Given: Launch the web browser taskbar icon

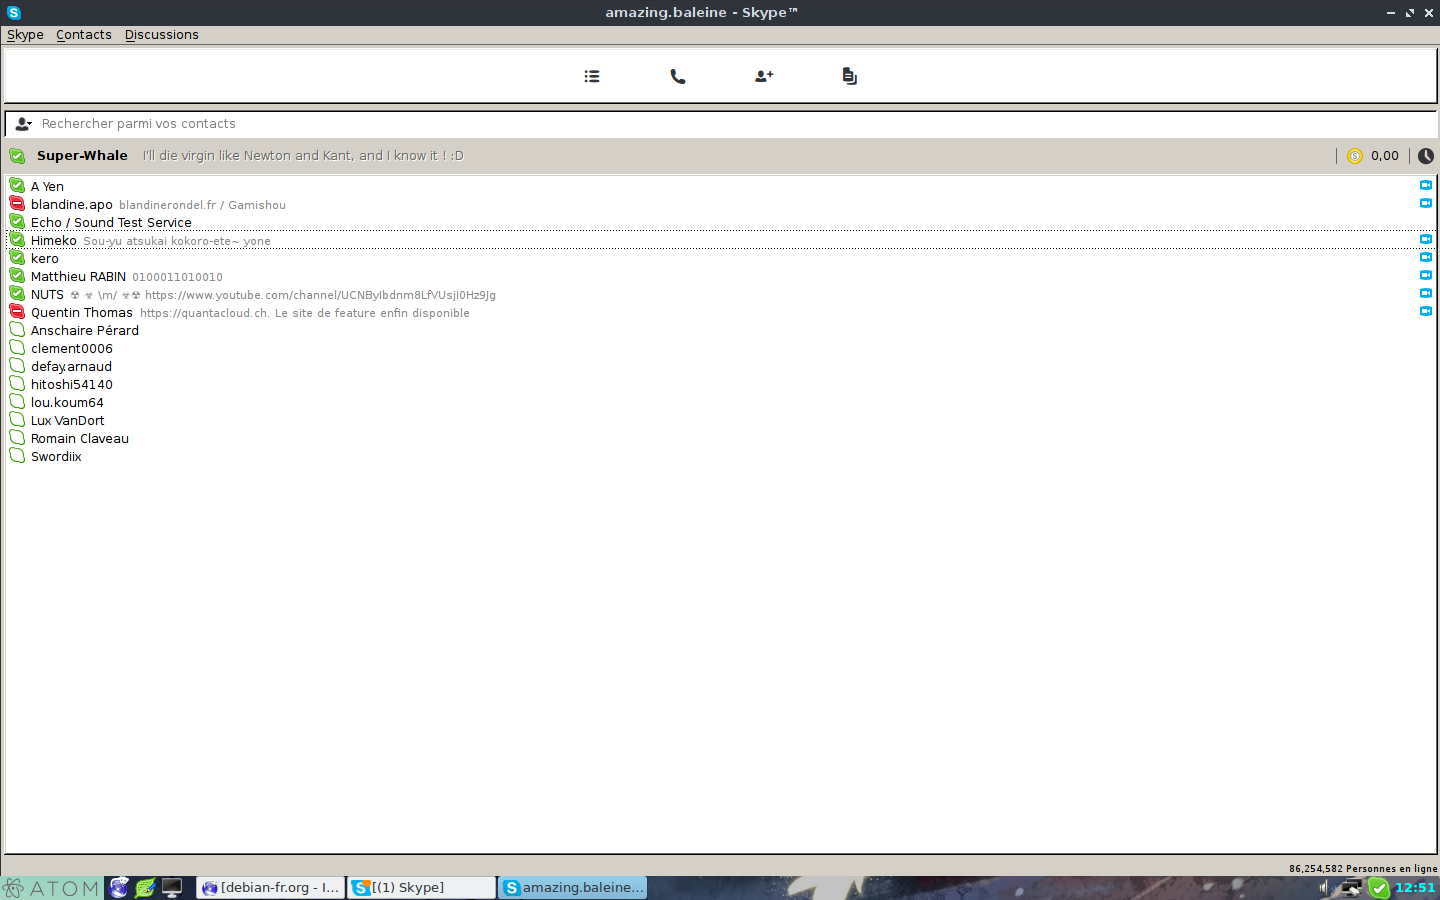Looking at the screenshot, I should pos(119,887).
